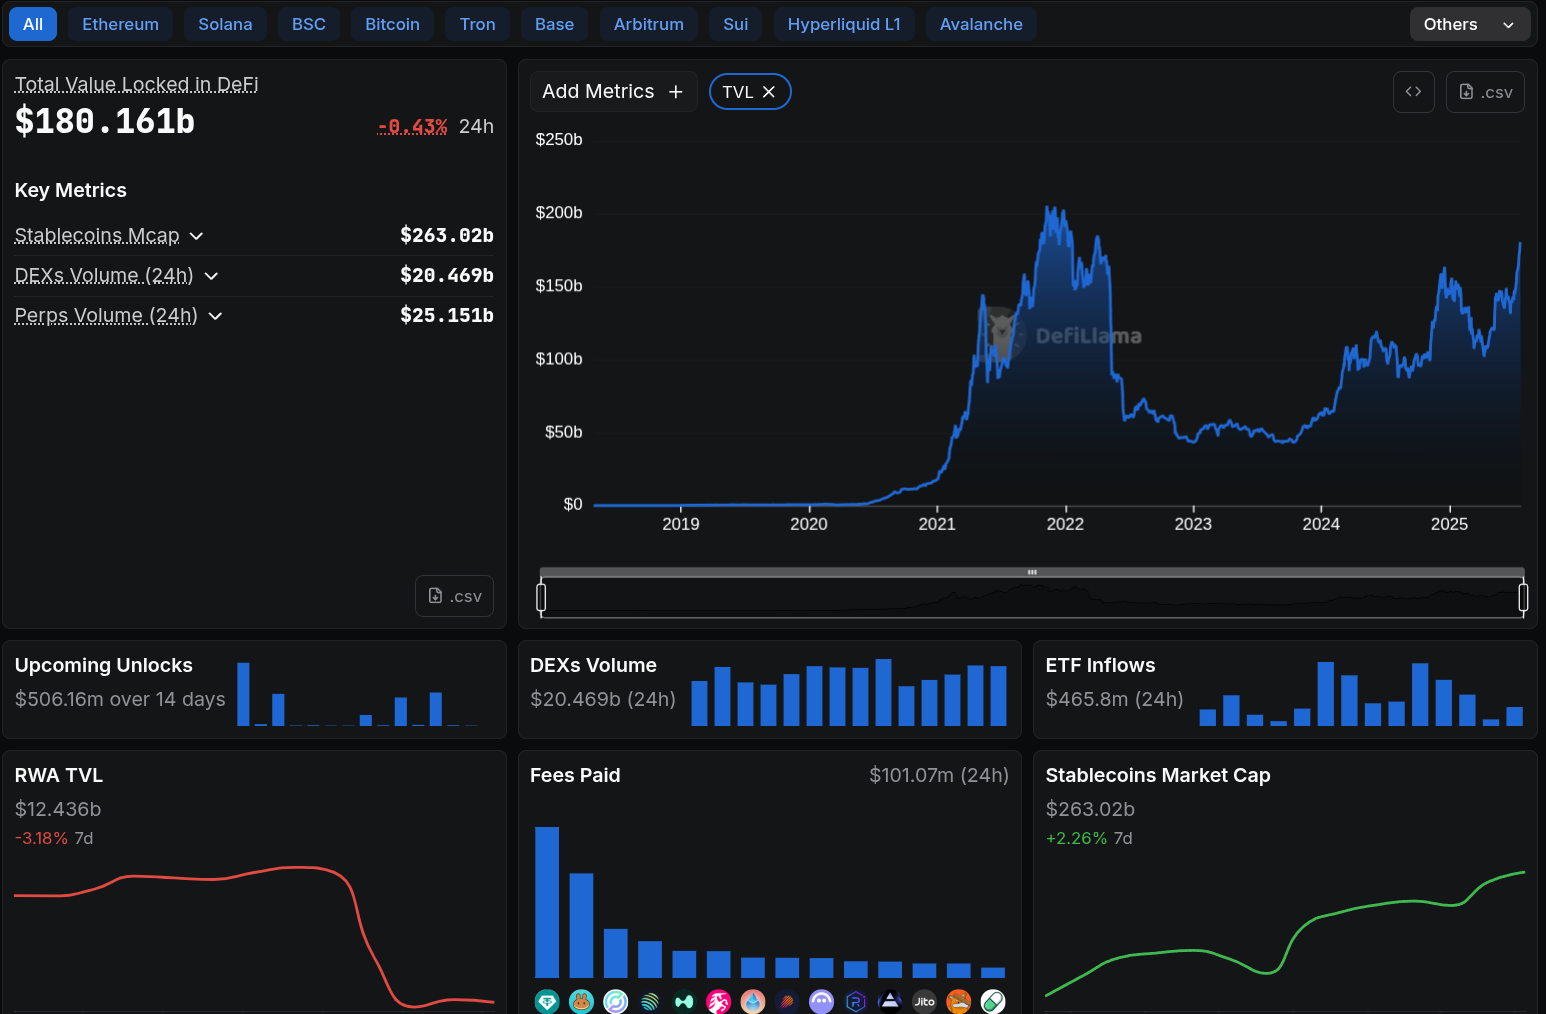Click the -3.18% 7d RWA change

[54, 838]
